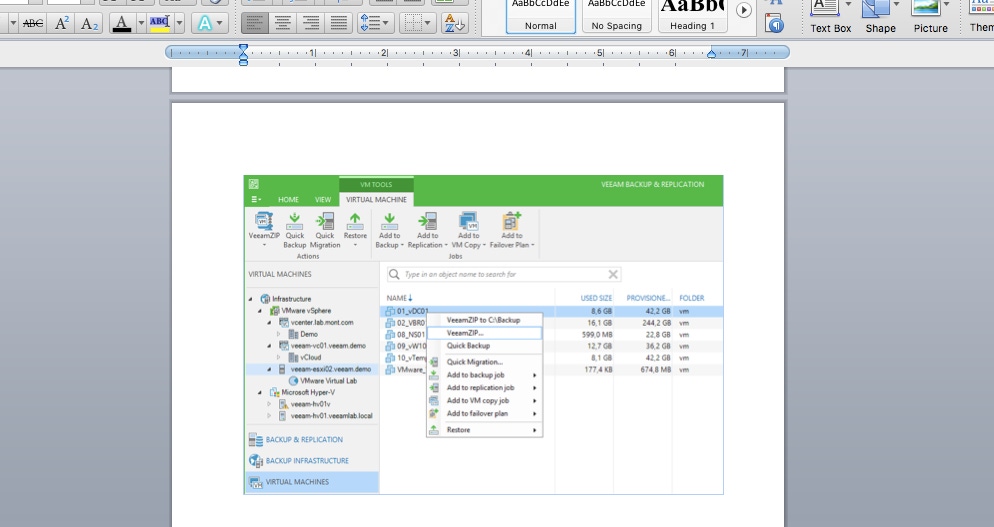
Task: Click the line spacing icon
Action: coord(370,24)
